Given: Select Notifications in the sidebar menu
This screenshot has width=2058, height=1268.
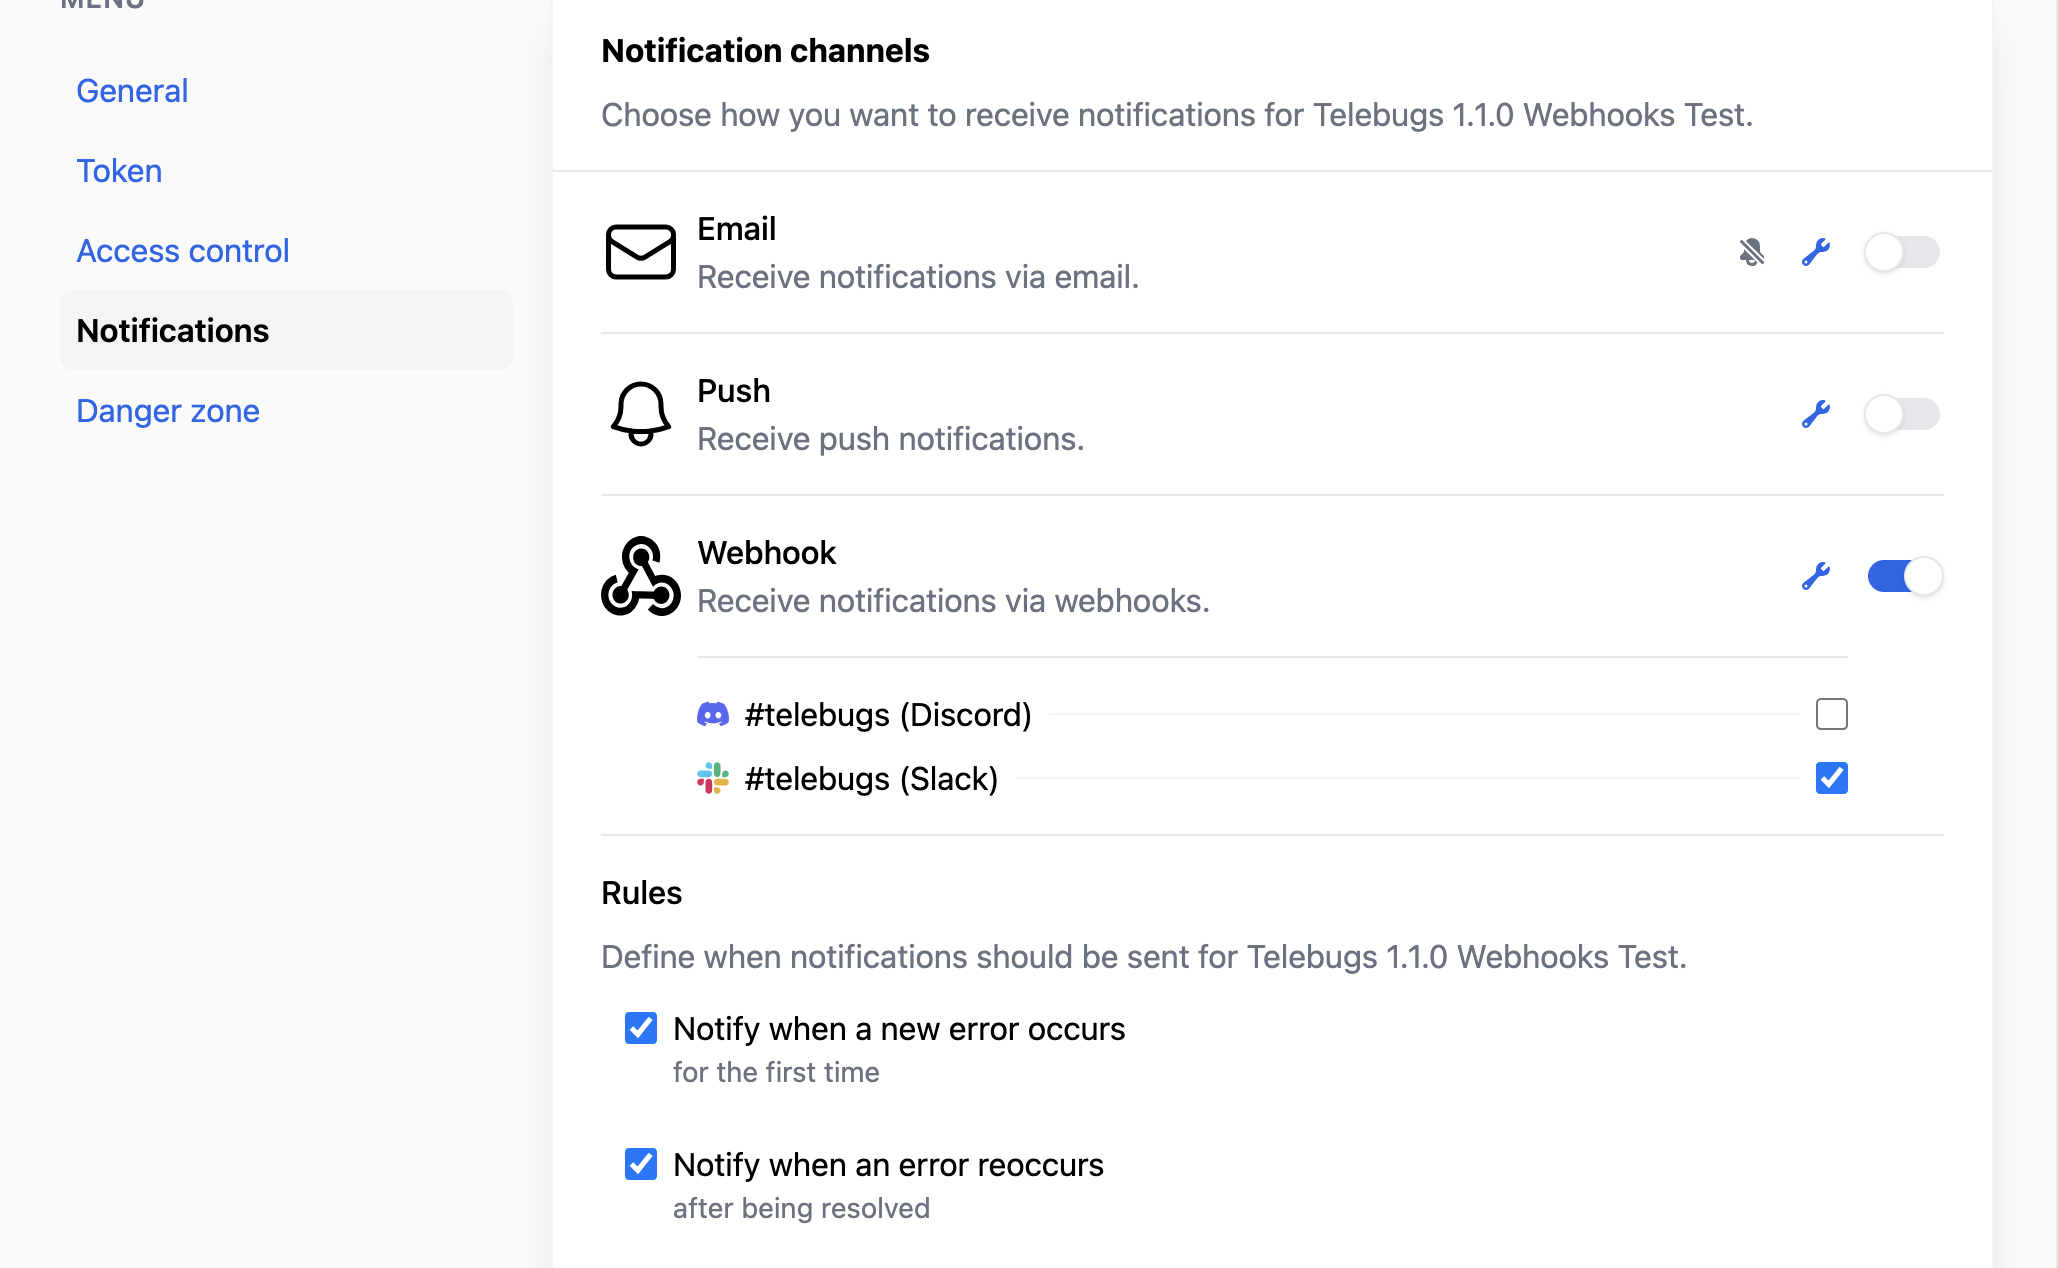Looking at the screenshot, I should point(172,330).
